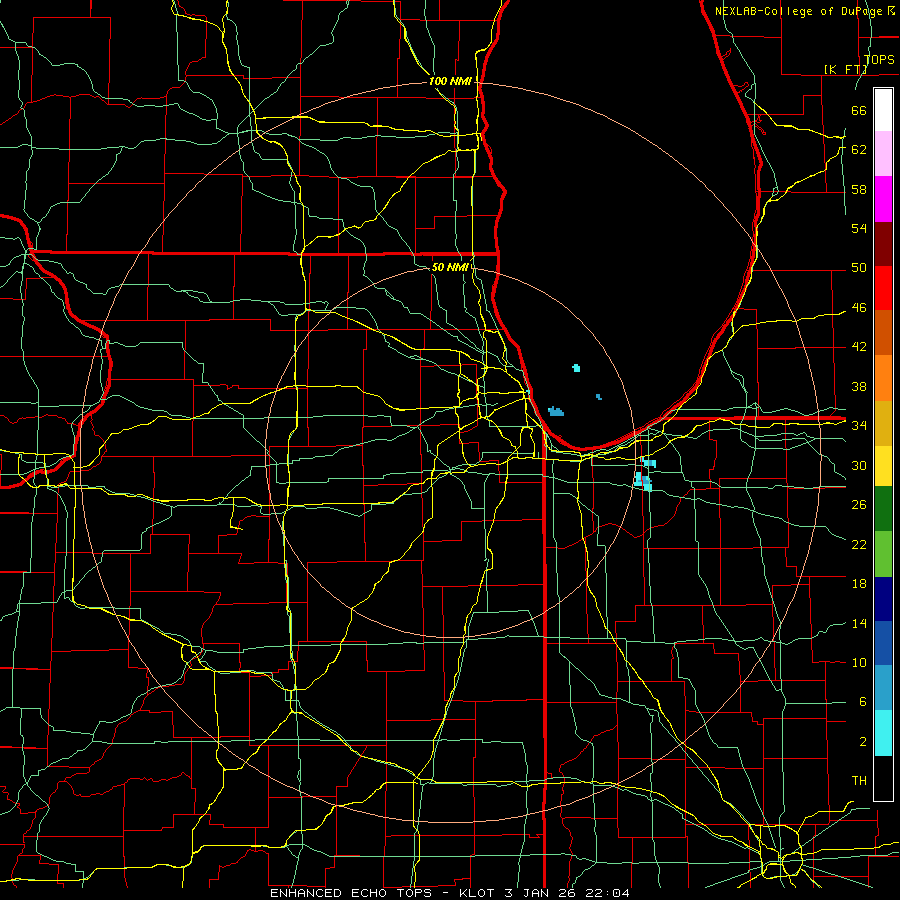
Task: Click the 10 legend value
Action: click(859, 663)
